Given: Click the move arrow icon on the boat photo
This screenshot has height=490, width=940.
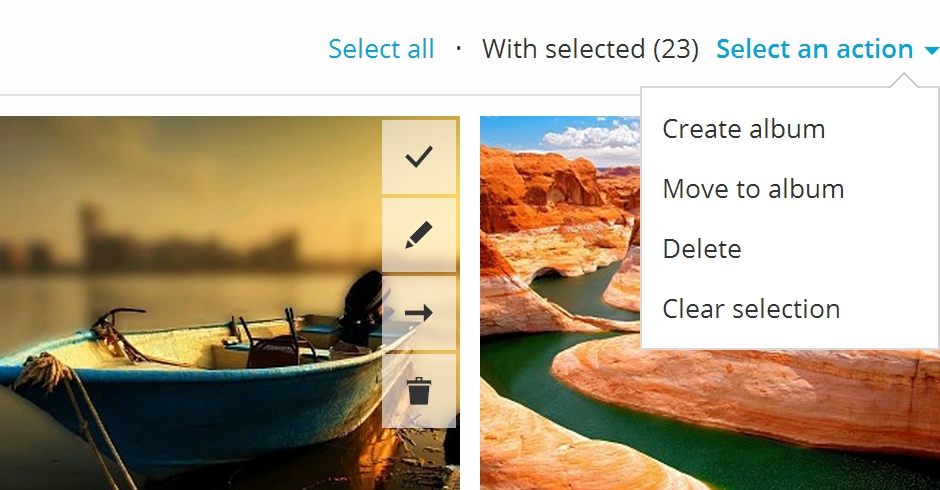Looking at the screenshot, I should [419, 313].
